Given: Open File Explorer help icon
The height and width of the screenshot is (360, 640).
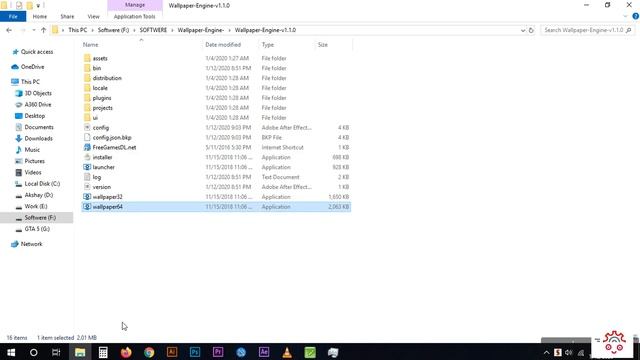Looking at the screenshot, I should (636, 16).
